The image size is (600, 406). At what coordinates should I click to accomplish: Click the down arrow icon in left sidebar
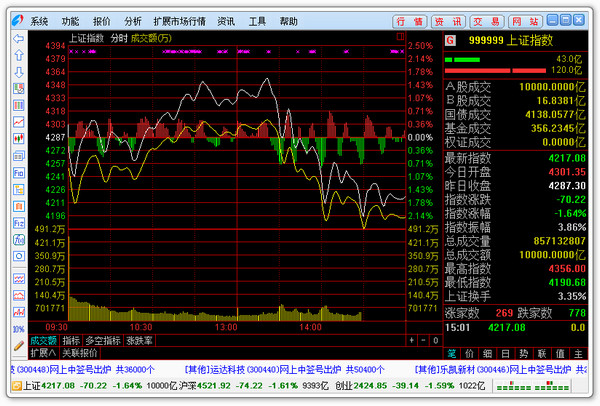[x=18, y=72]
